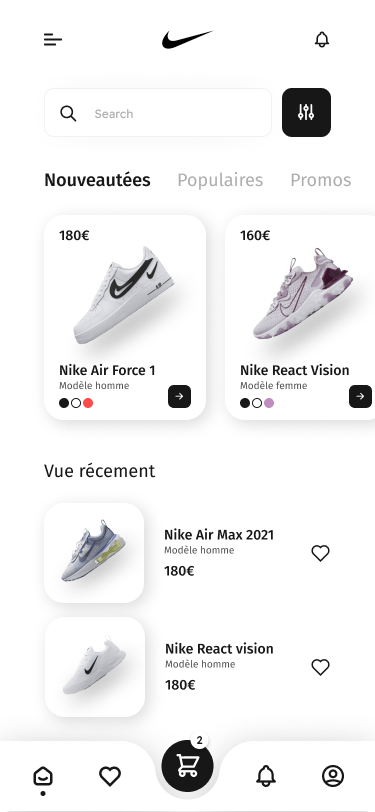Tap the top notification bell icon
Screen dimensions: 375x812
tap(322, 40)
